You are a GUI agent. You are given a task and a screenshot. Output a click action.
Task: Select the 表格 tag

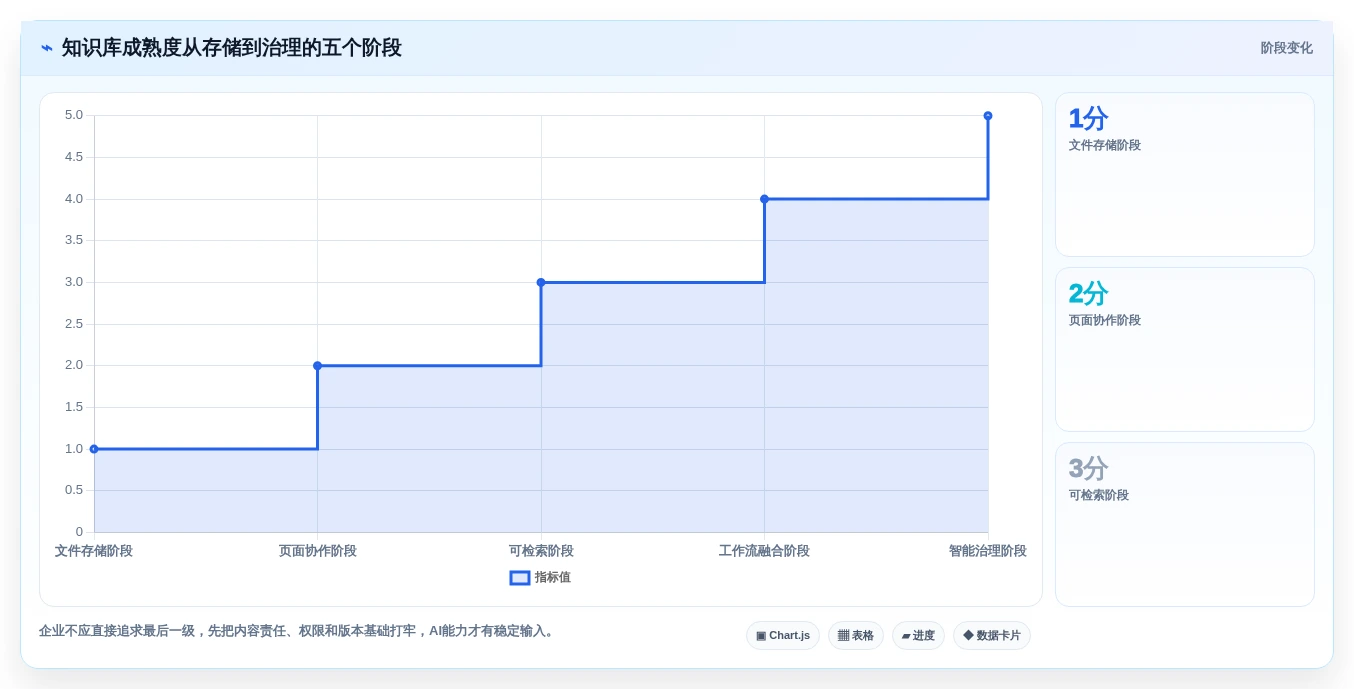coord(856,635)
